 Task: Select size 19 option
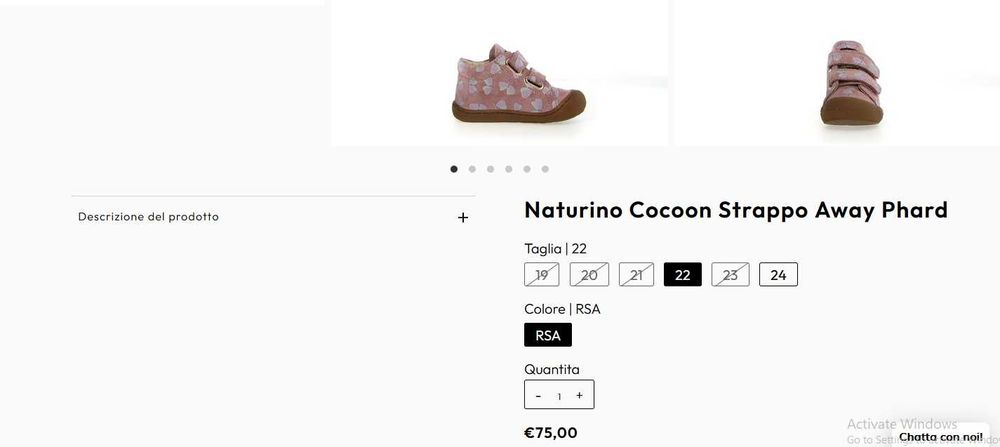click(542, 275)
